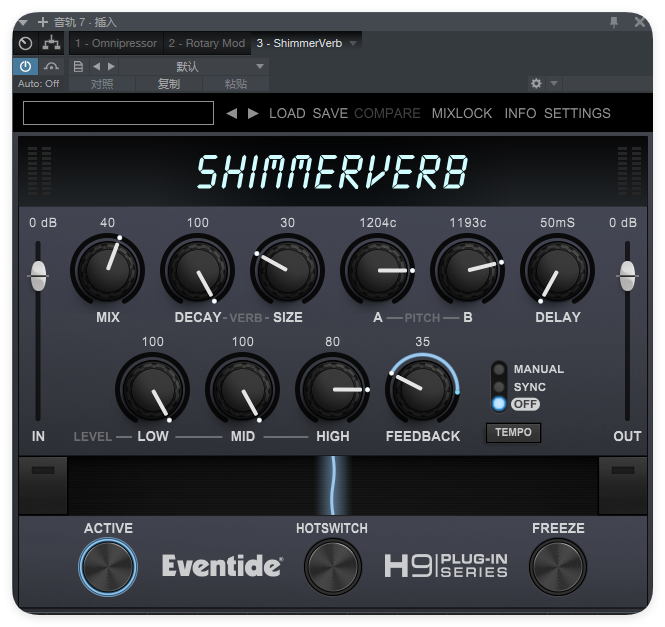The width and height of the screenshot is (665, 627).
Task: Switch to the 2 - Rotary Mod tab
Action: click(x=207, y=43)
